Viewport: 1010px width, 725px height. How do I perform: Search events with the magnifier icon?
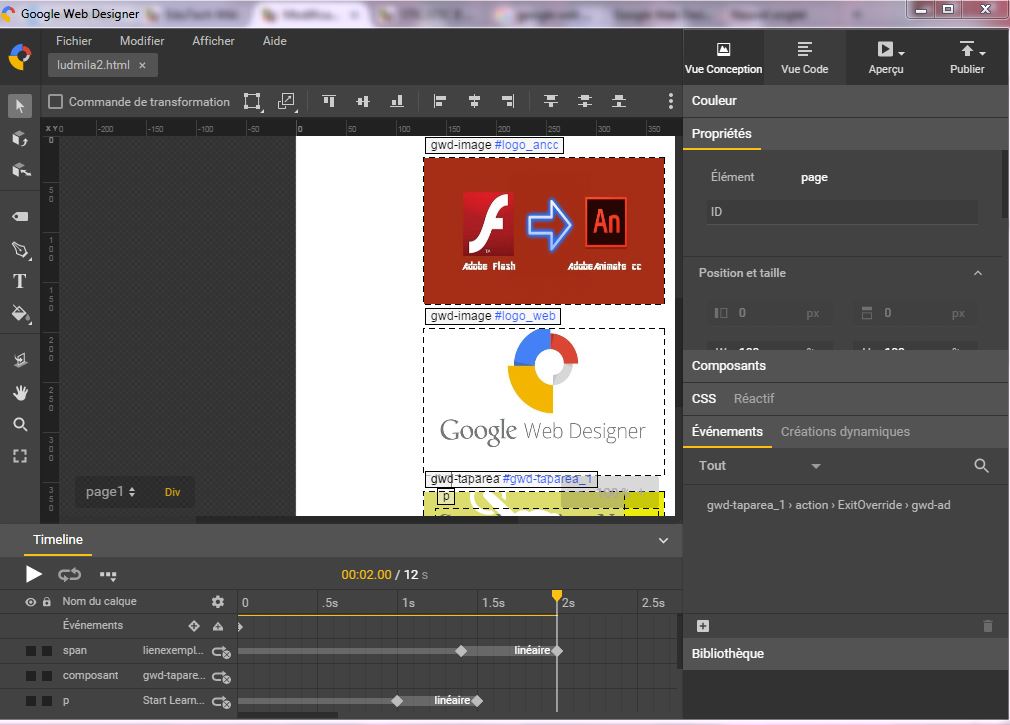(981, 466)
